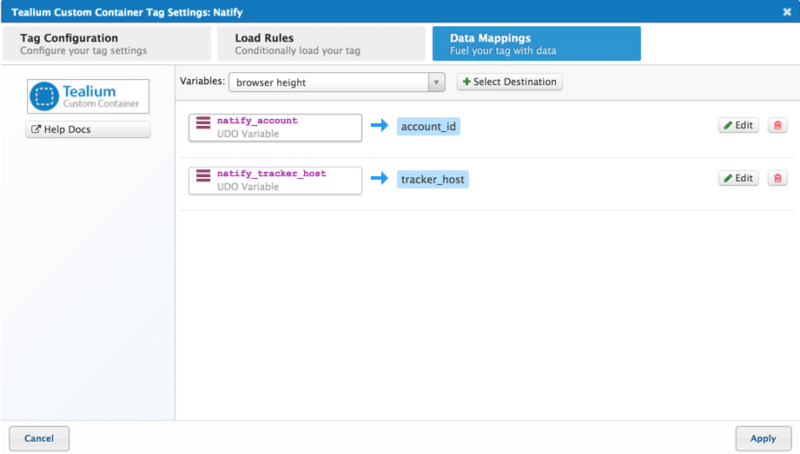Image resolution: width=800 pixels, height=454 pixels.
Task: Select the Data Mappings tab
Action: point(536,44)
